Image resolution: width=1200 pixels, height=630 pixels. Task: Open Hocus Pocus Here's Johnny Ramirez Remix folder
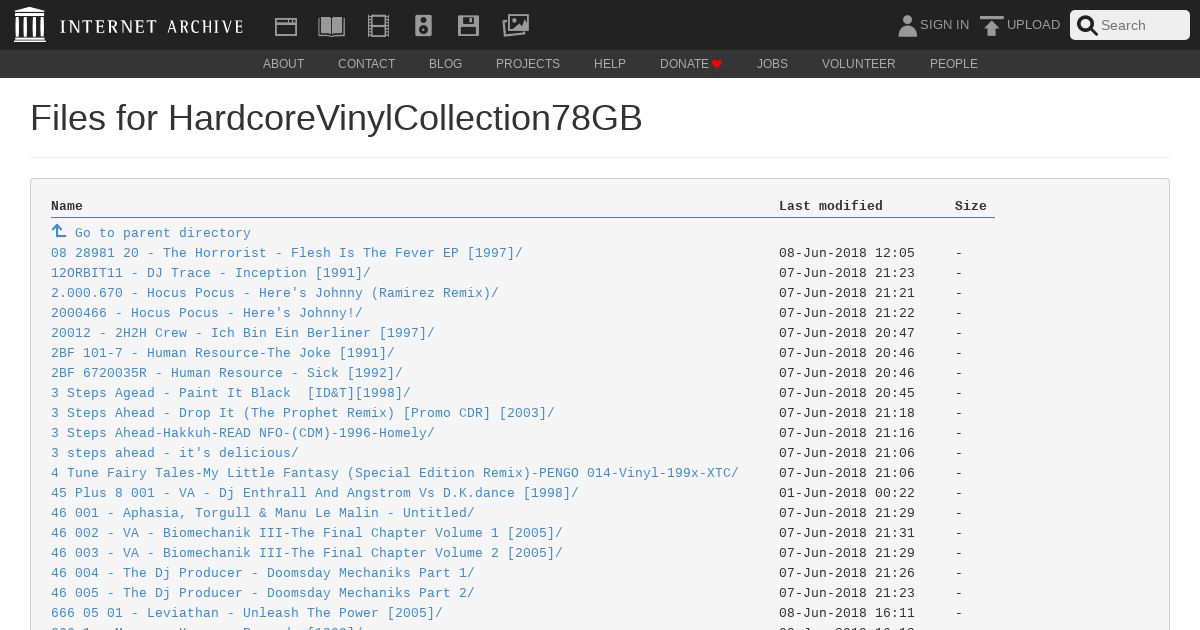[275, 293]
